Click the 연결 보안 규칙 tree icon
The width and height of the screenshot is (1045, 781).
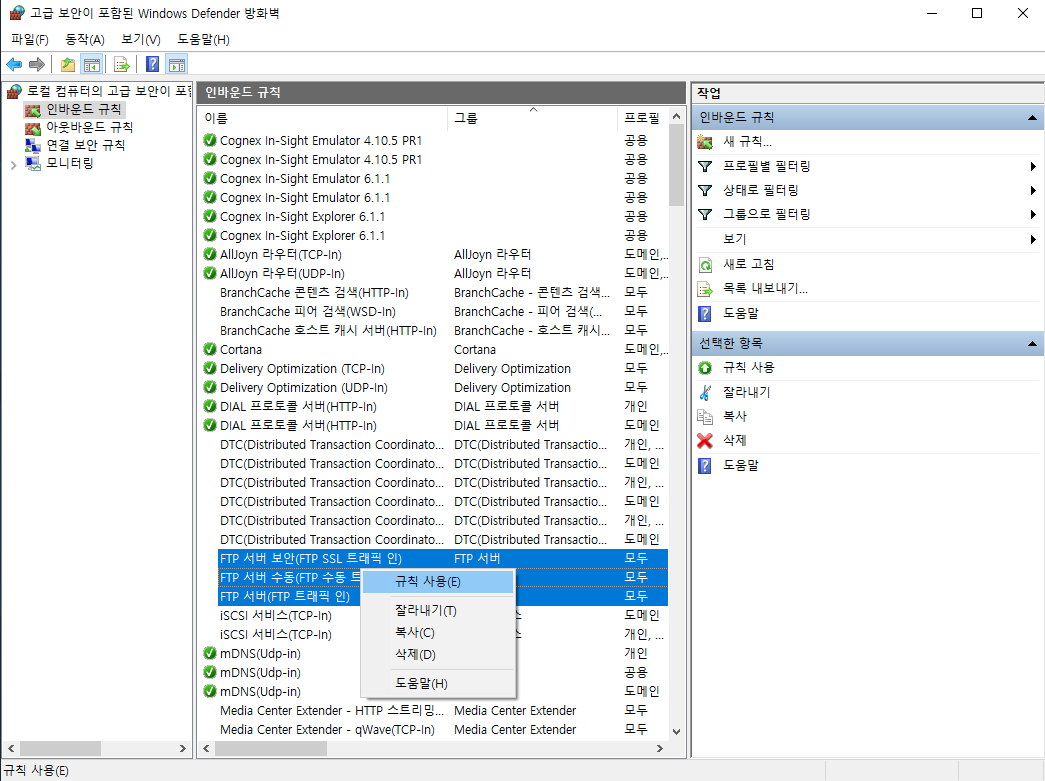tap(33, 145)
